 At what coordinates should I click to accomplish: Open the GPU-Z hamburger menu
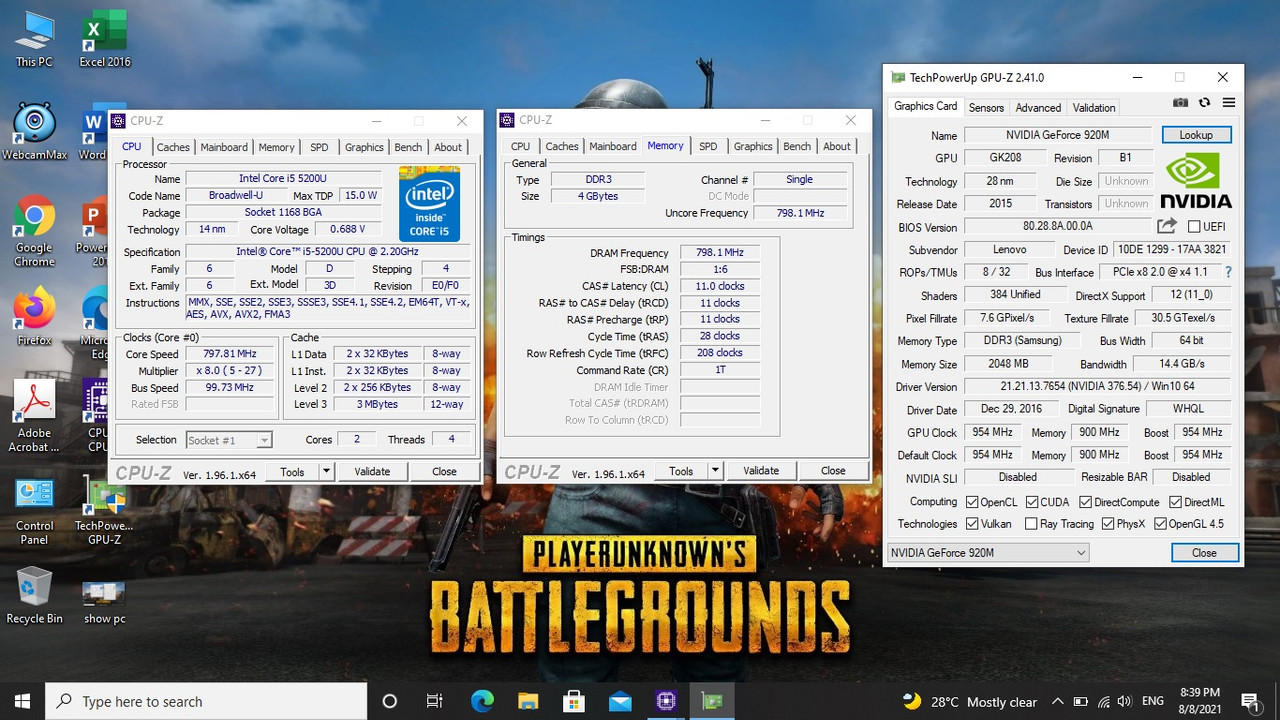(1229, 103)
